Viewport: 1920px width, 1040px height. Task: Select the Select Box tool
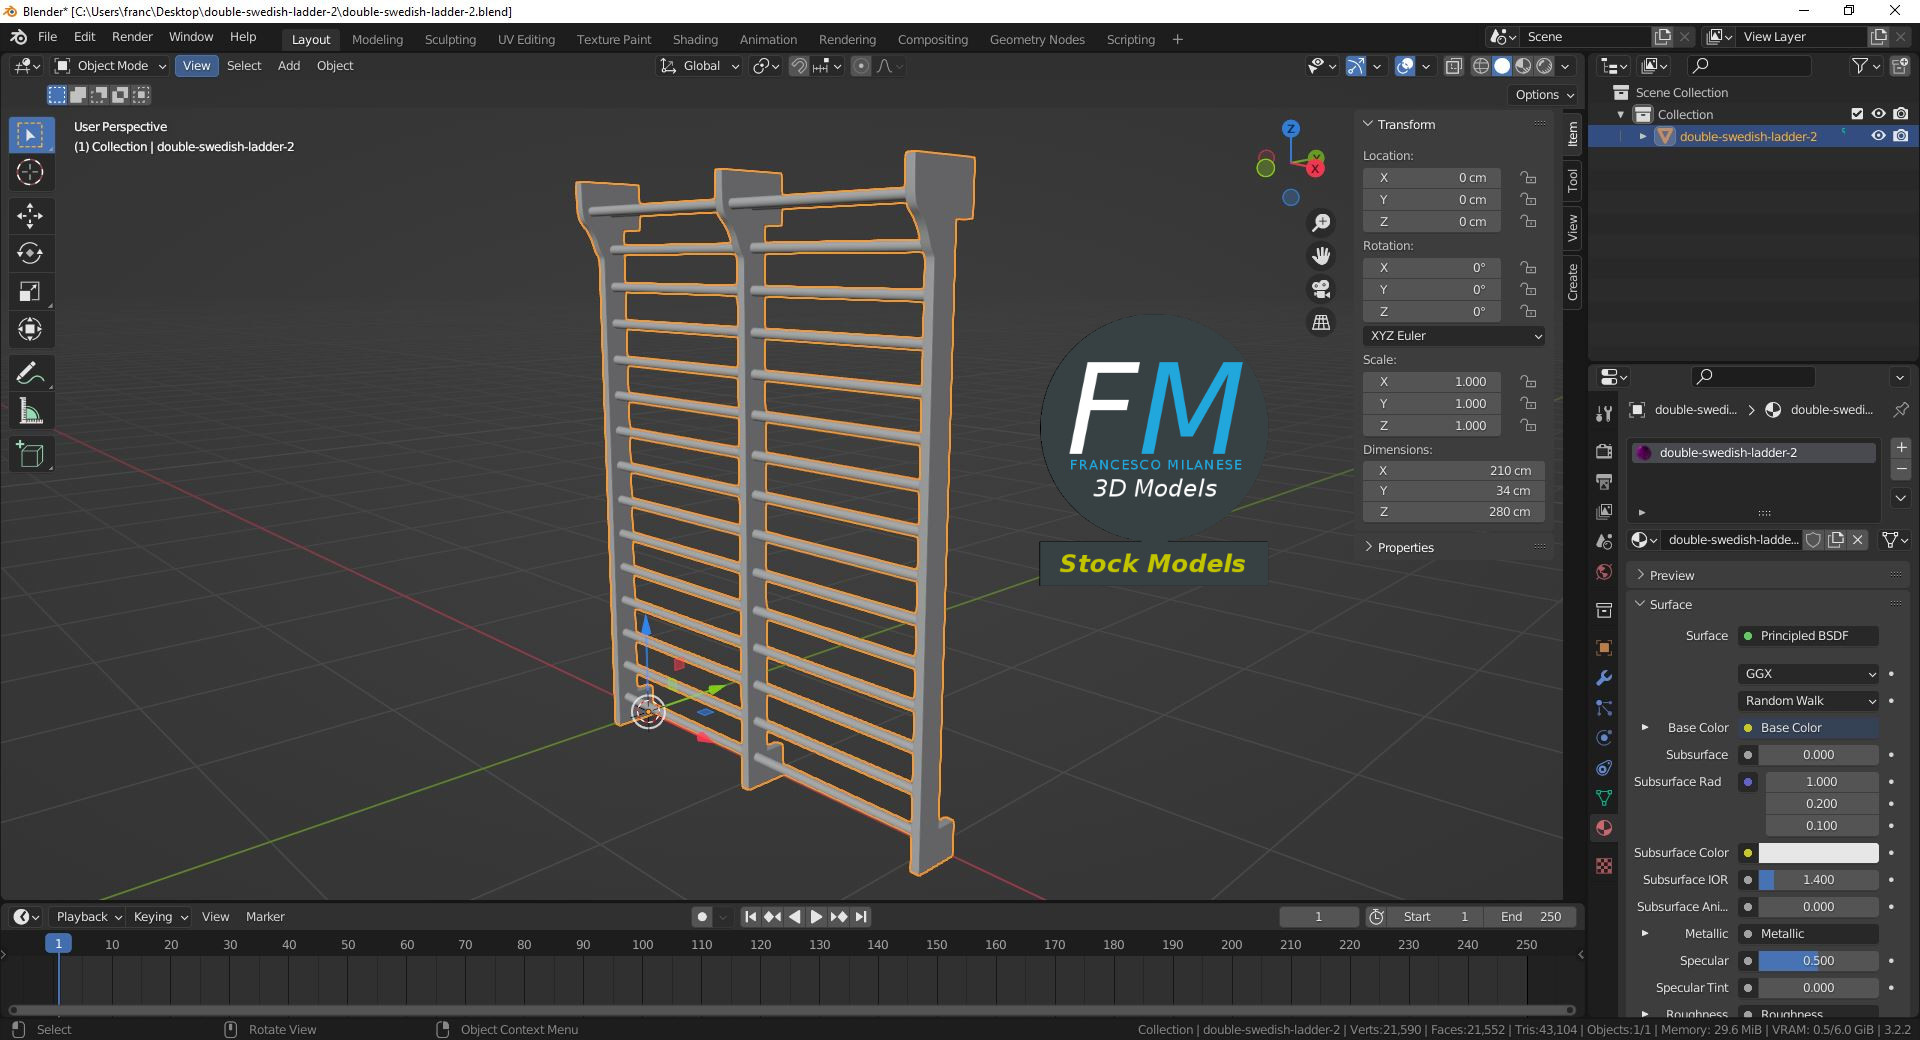coord(31,135)
